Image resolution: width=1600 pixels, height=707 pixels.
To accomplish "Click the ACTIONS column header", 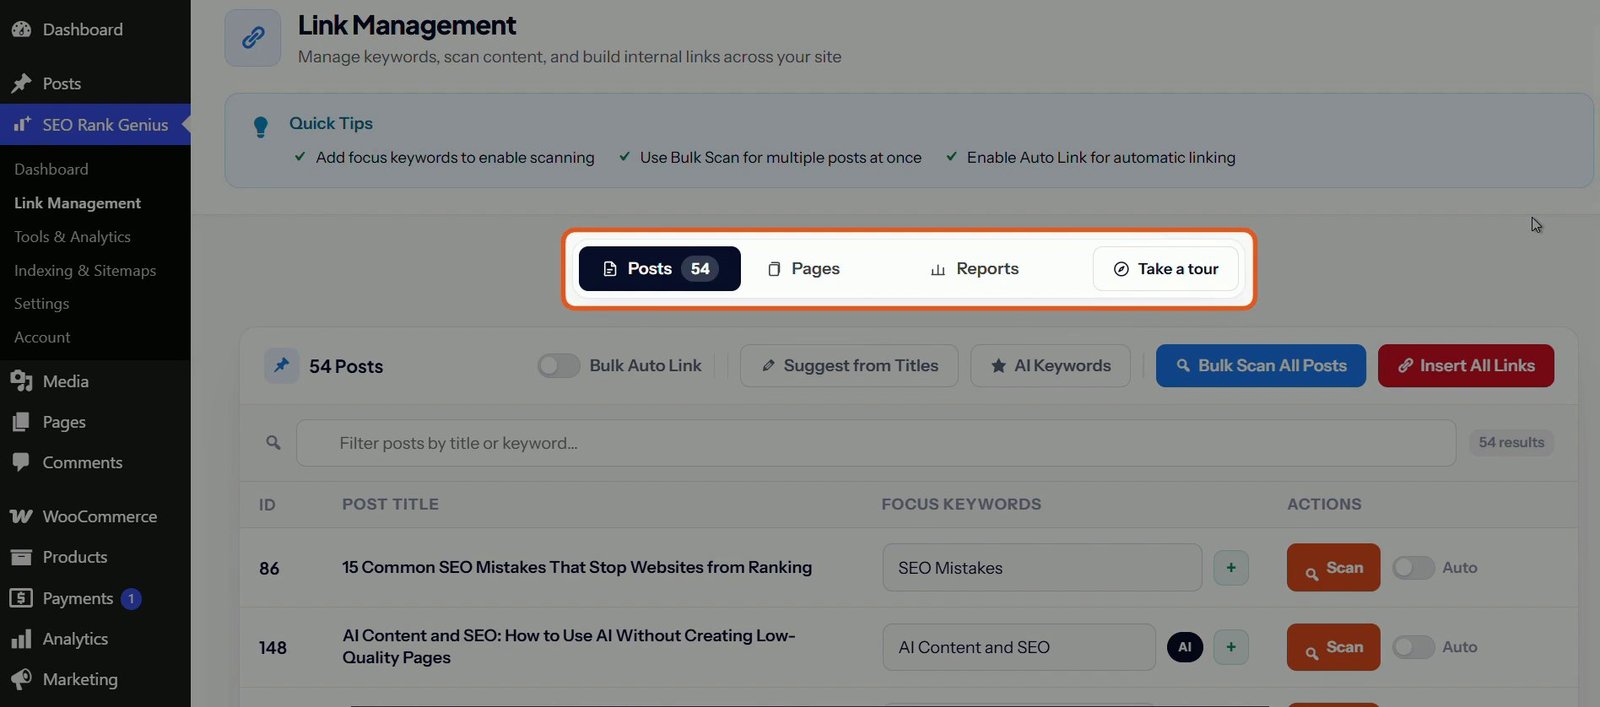I will [1324, 504].
